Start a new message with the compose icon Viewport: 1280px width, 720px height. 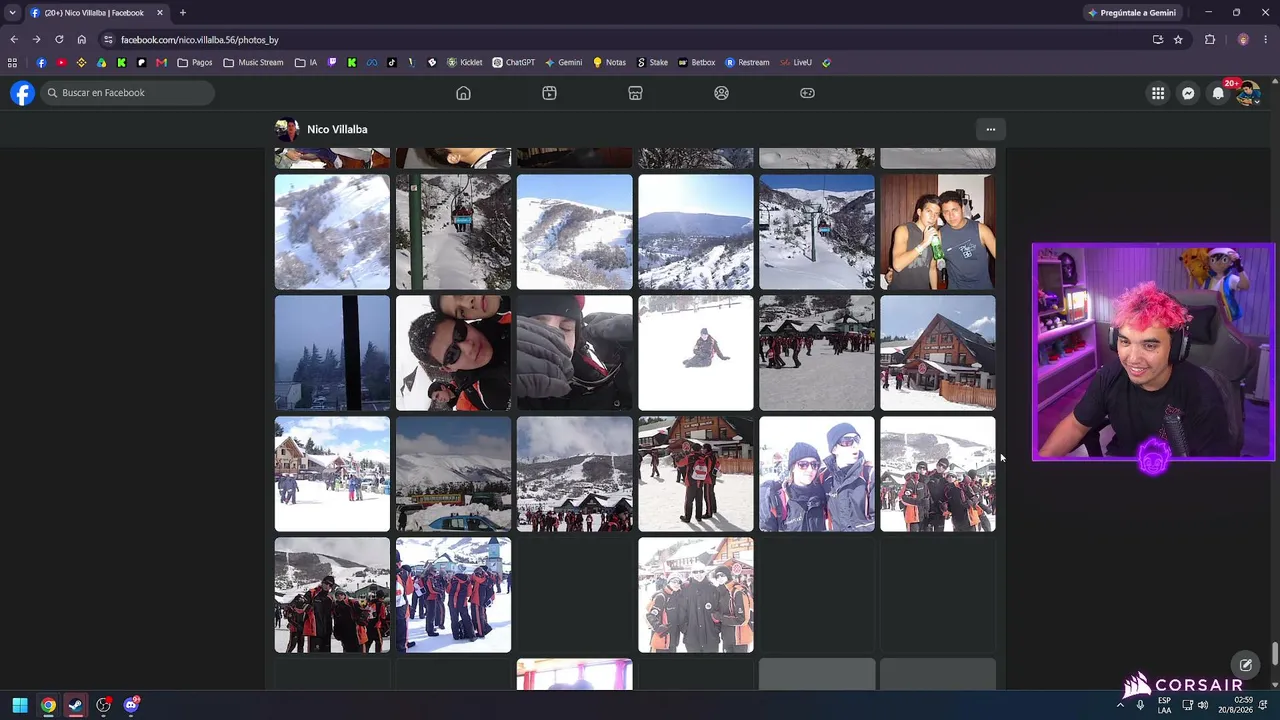click(x=1246, y=665)
